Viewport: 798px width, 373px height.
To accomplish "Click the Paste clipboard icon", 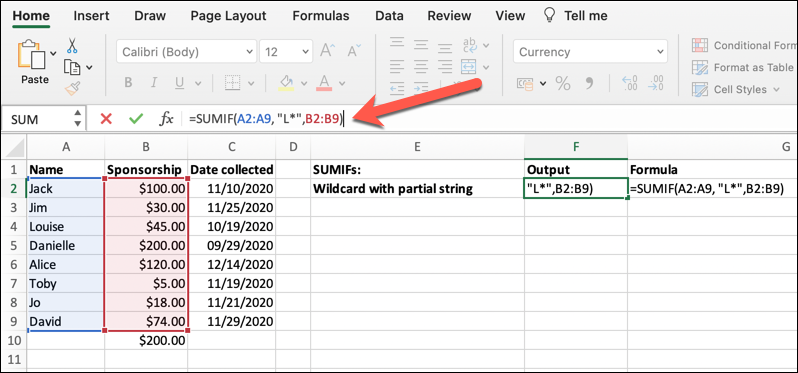I will (33, 55).
